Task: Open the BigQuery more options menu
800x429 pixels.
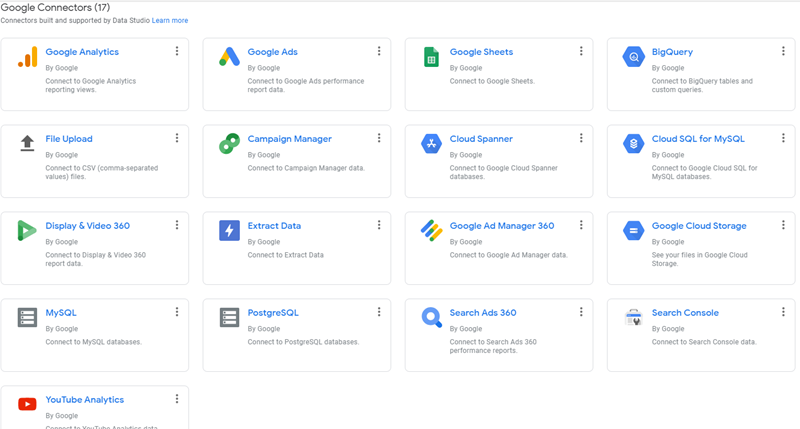Action: tap(783, 51)
